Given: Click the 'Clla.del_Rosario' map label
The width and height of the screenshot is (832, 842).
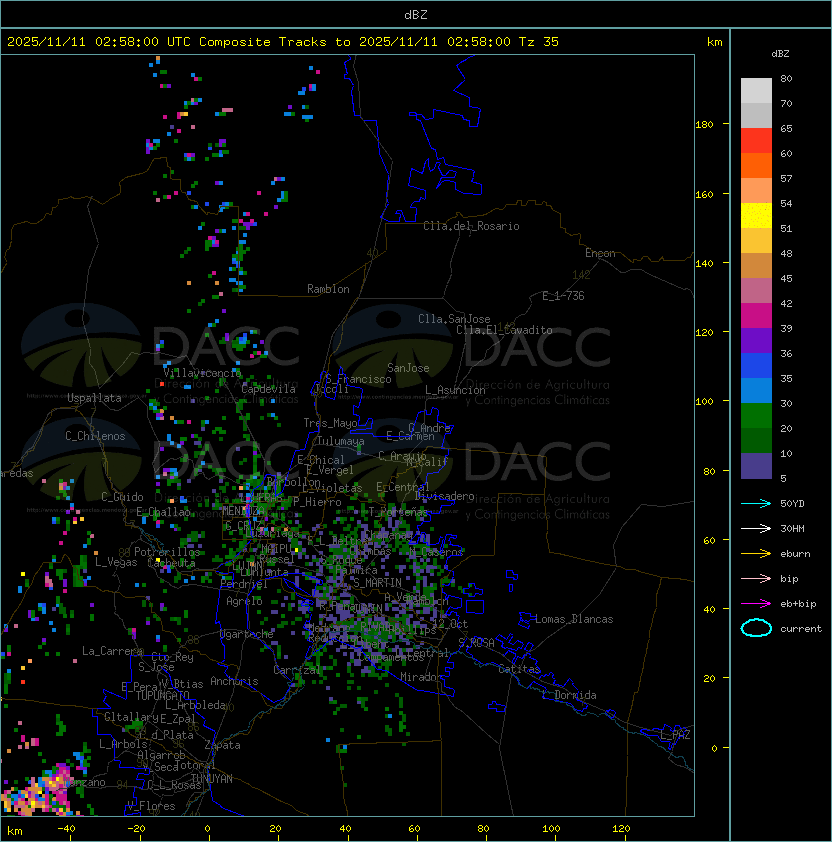Looking at the screenshot, I should [471, 226].
